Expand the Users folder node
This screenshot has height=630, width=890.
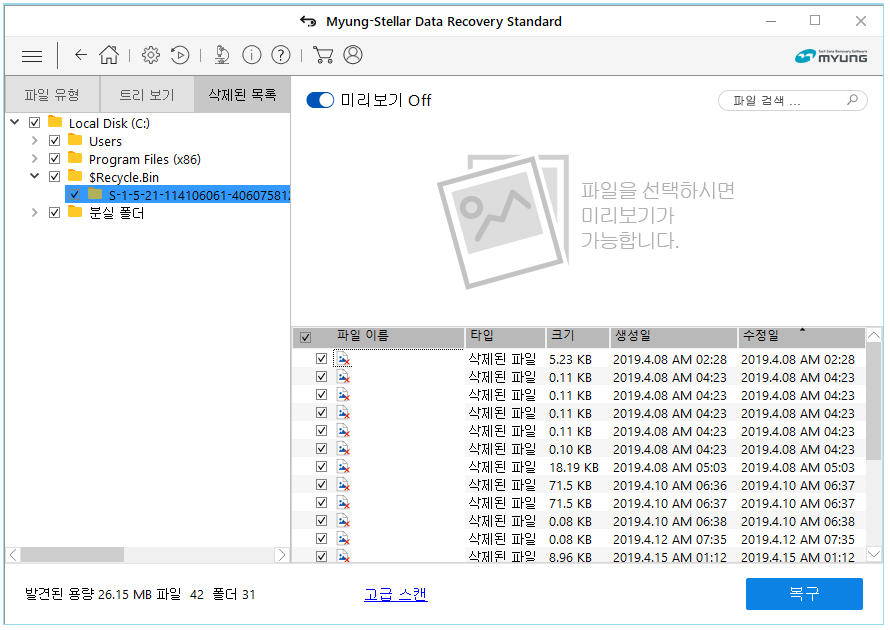(x=35, y=140)
